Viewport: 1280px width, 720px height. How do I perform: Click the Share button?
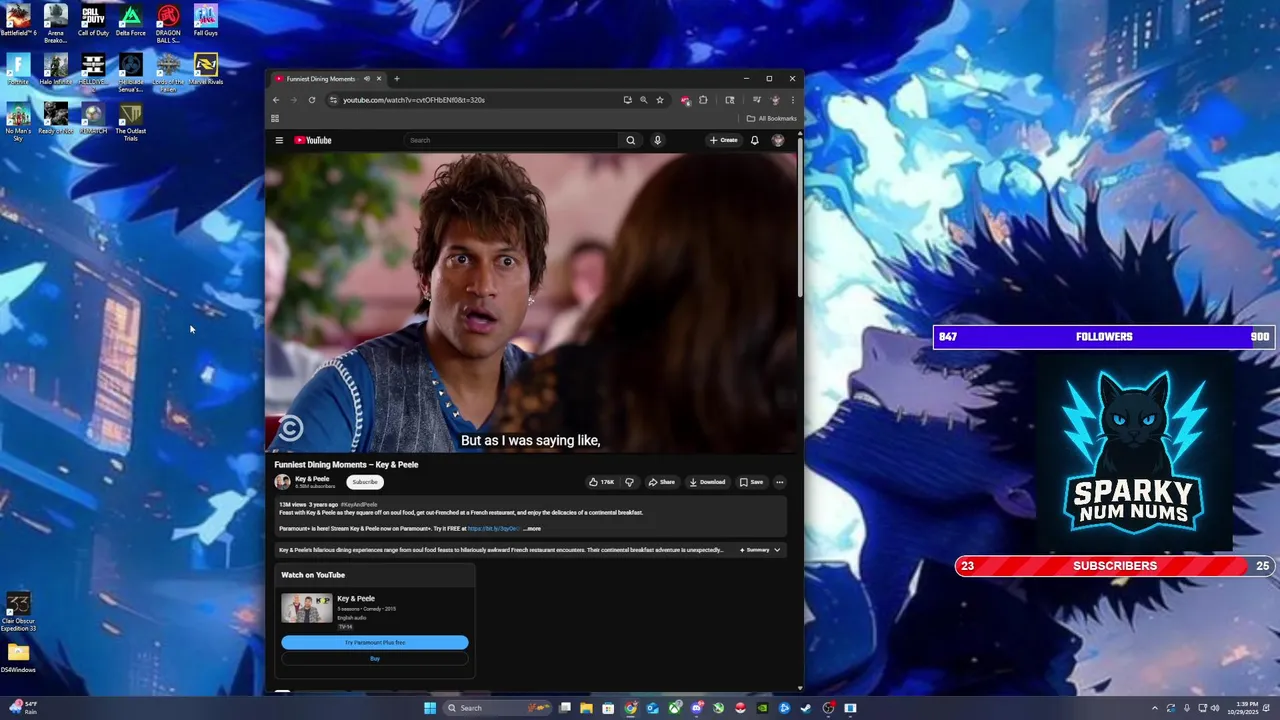(661, 482)
